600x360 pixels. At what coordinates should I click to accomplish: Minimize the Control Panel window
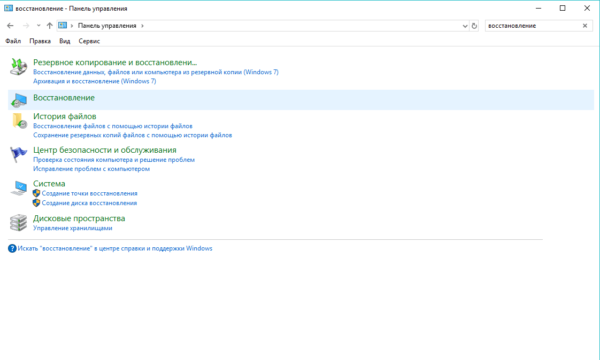point(538,8)
